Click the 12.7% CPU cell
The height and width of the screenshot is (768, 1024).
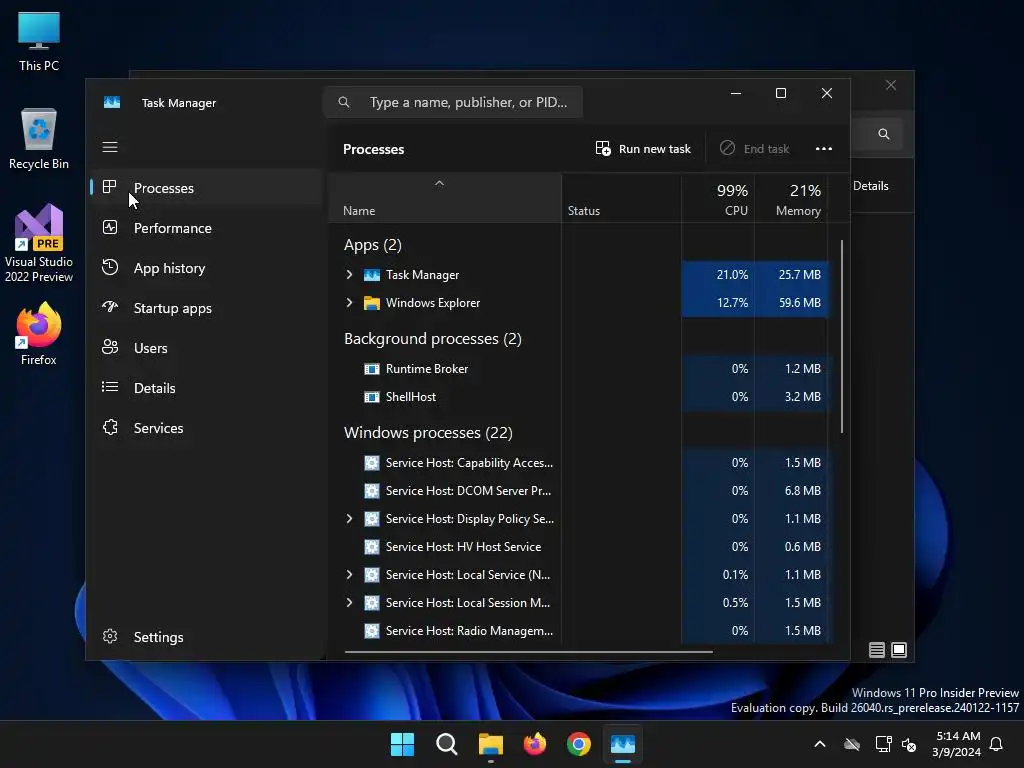point(718,303)
